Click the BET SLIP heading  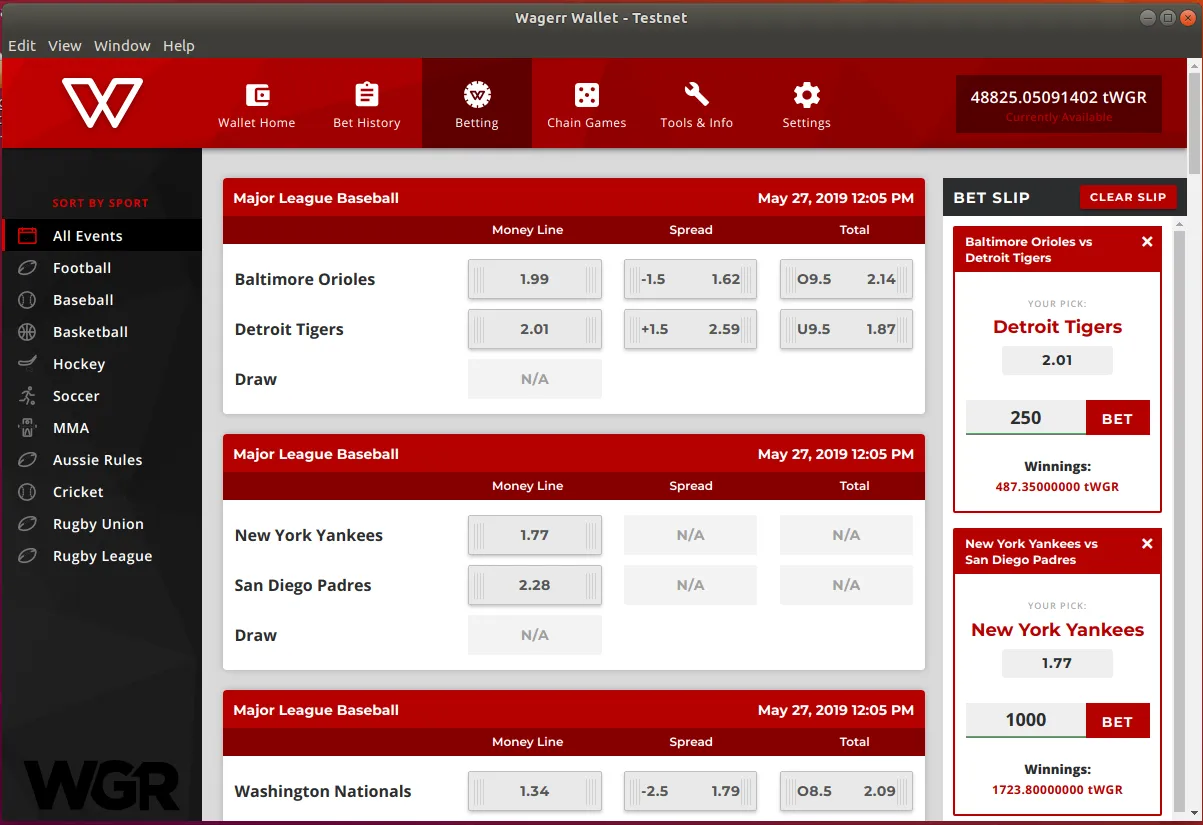tap(991, 197)
